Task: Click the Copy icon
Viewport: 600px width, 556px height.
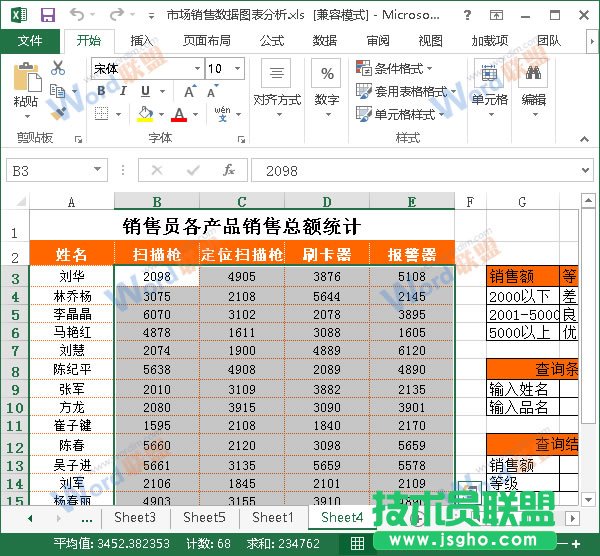Action: (x=58, y=91)
